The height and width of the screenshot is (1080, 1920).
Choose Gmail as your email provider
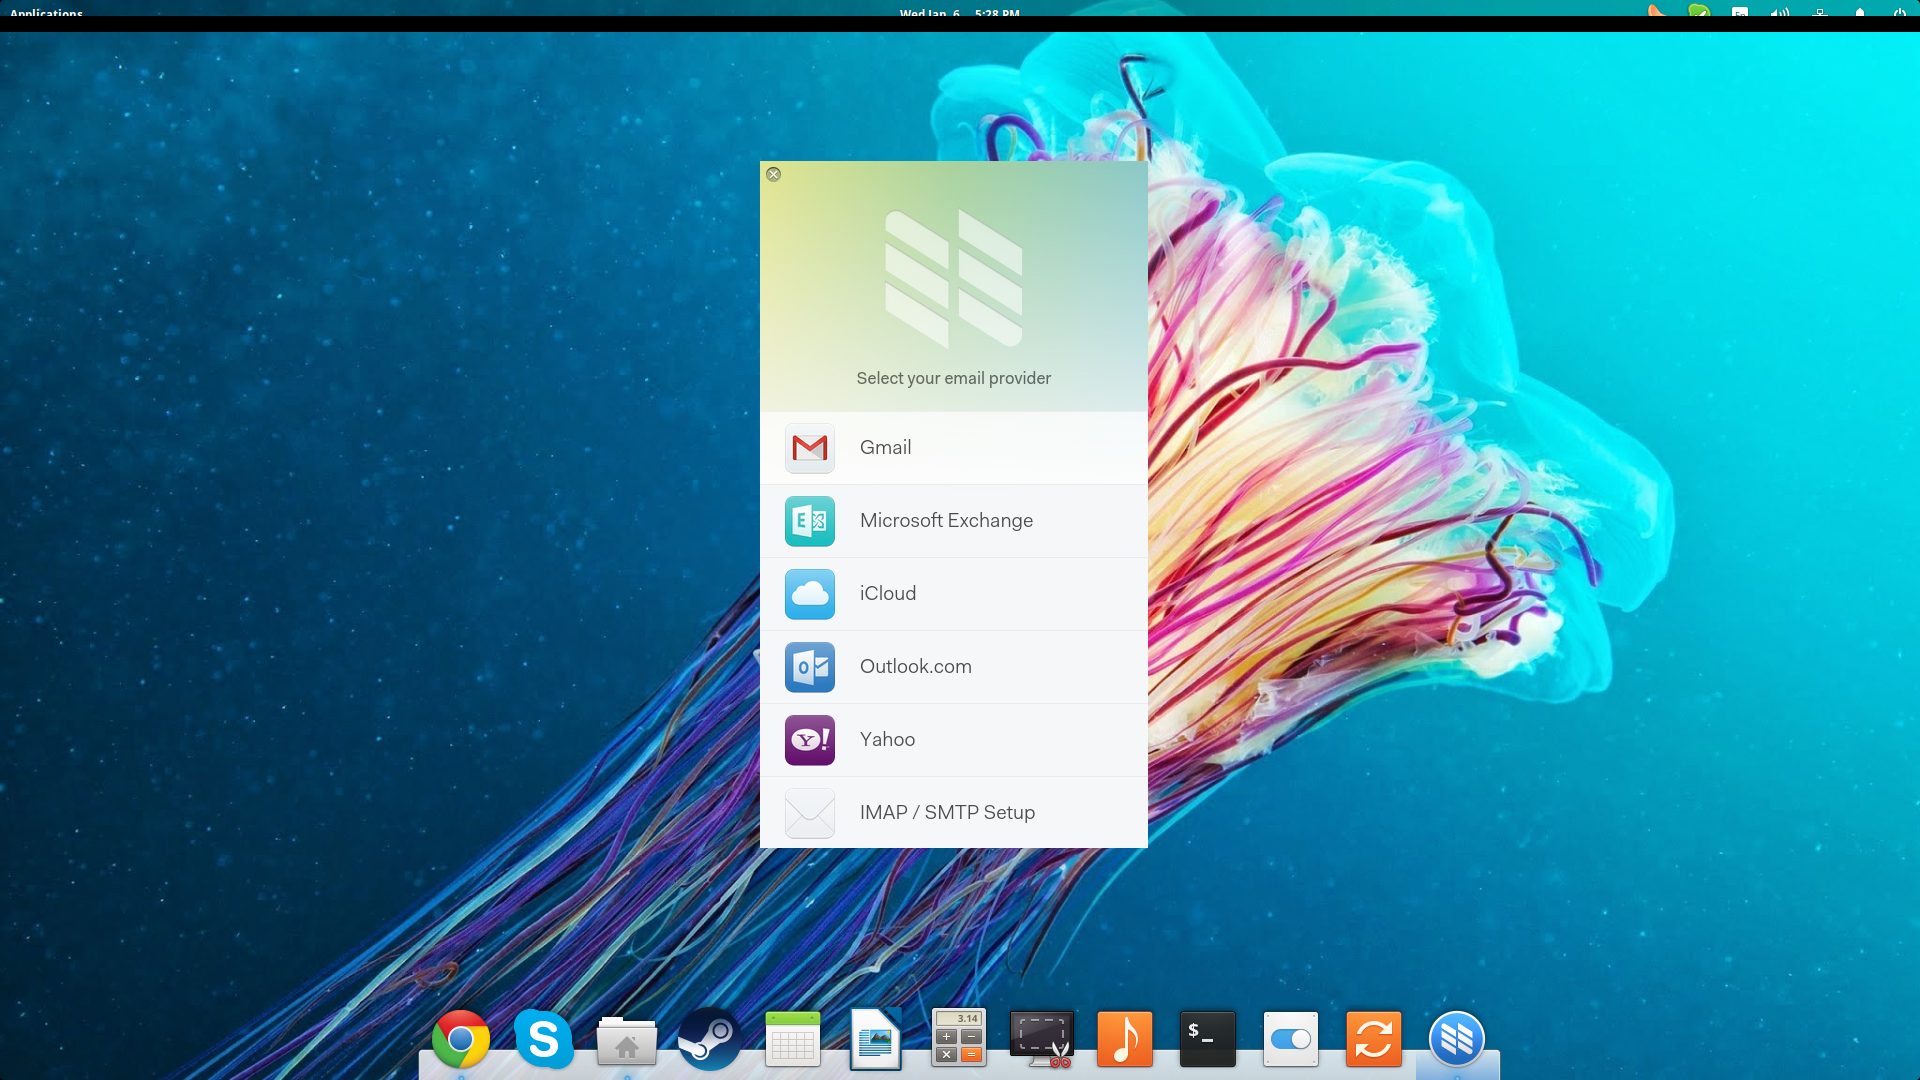click(953, 448)
